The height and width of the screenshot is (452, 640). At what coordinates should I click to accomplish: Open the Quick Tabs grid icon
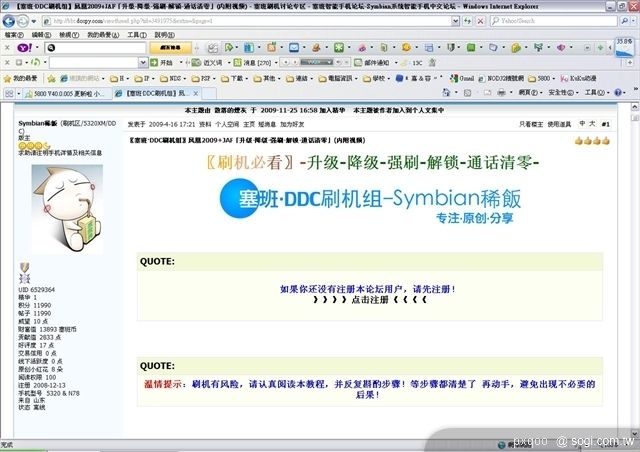coord(9,94)
